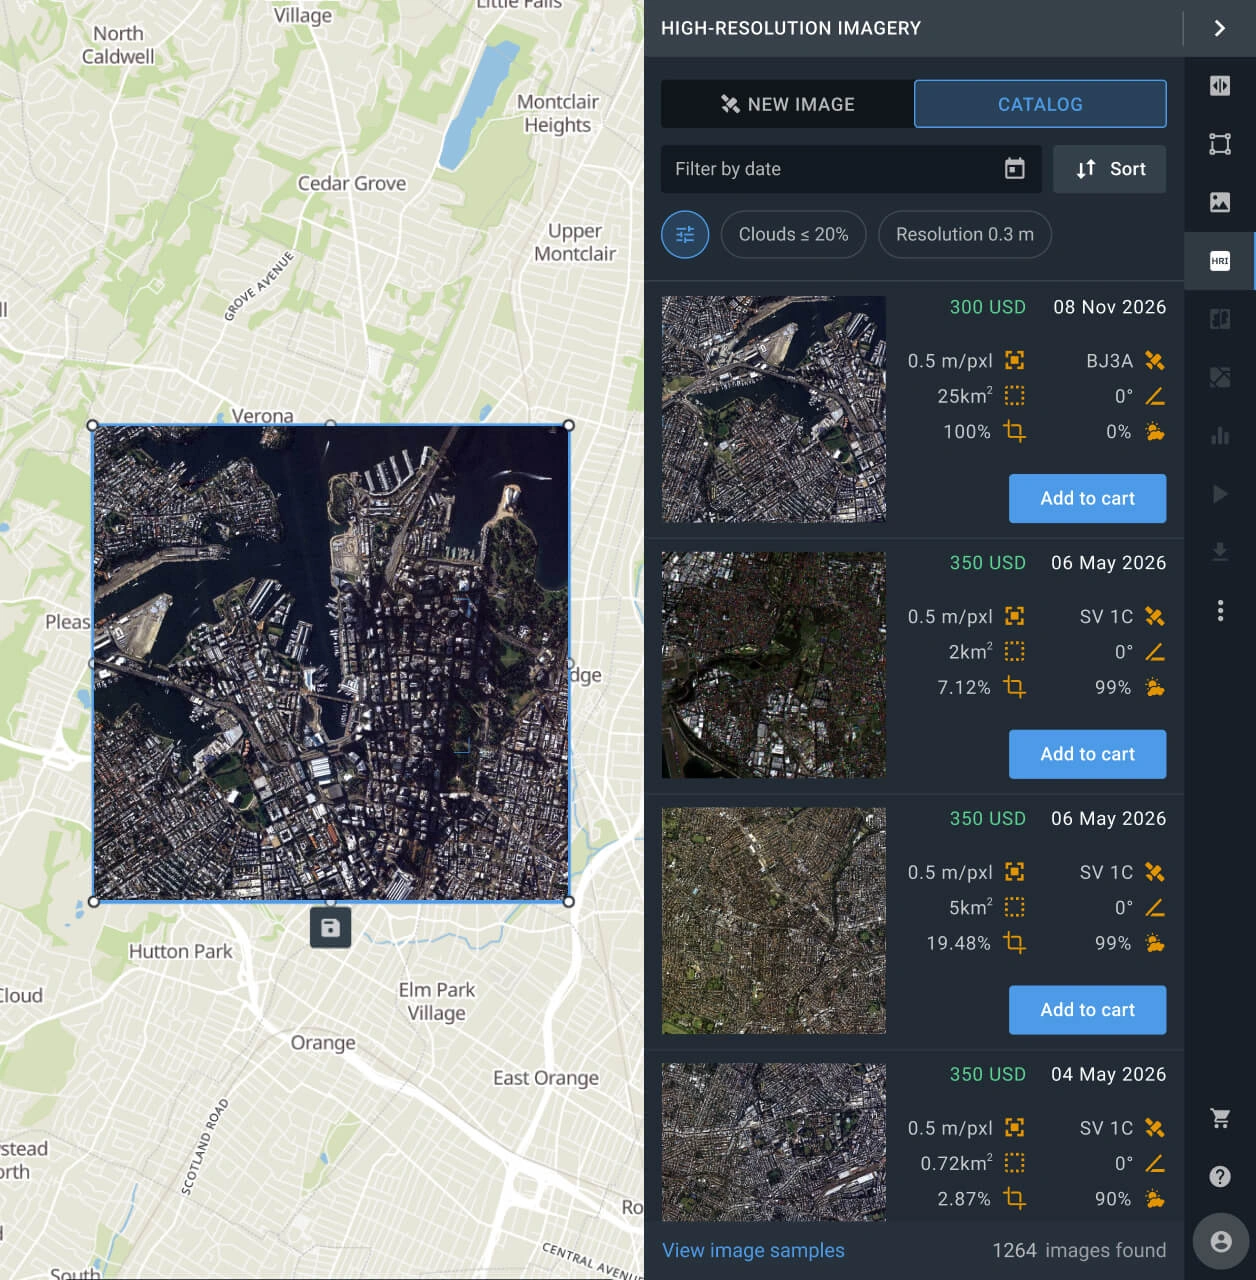
Task: Select the HRI tool in the right sidebar
Action: 1220,261
